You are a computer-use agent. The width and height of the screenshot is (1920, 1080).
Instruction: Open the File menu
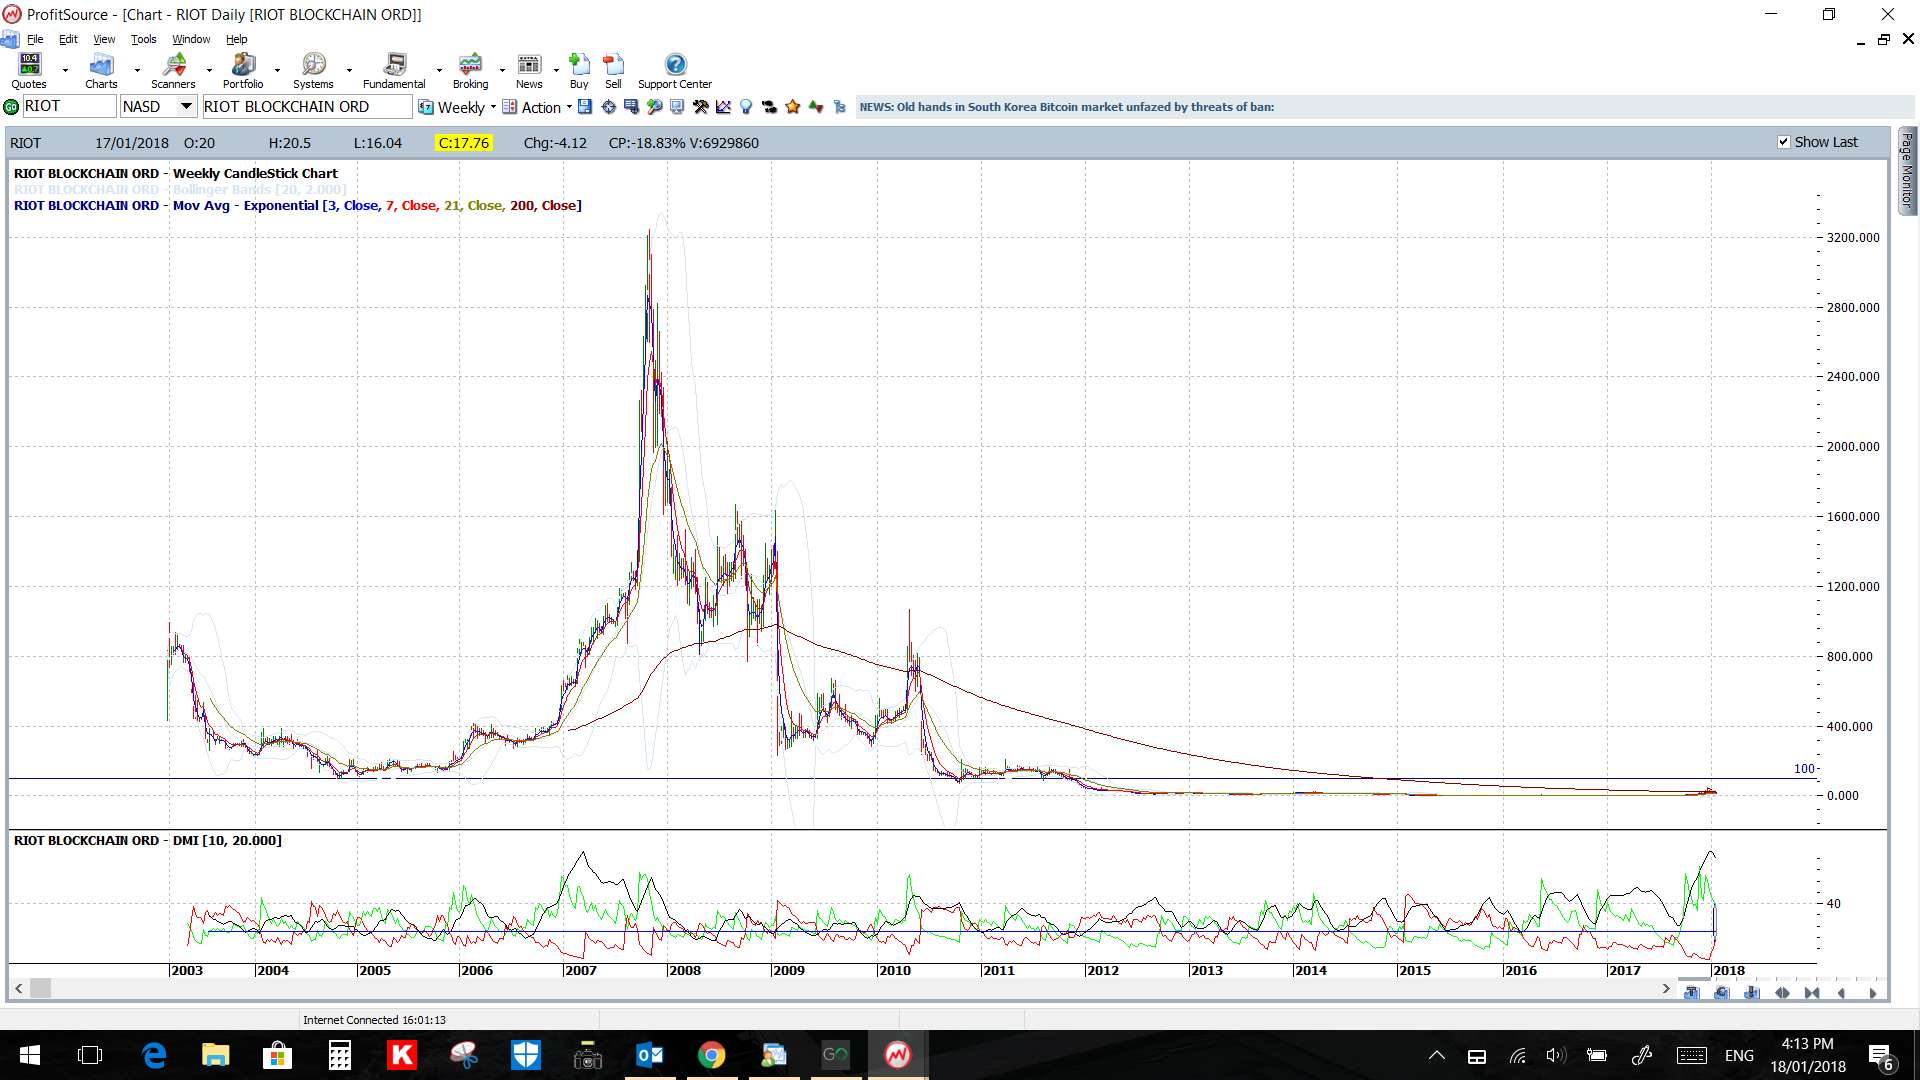pos(35,39)
